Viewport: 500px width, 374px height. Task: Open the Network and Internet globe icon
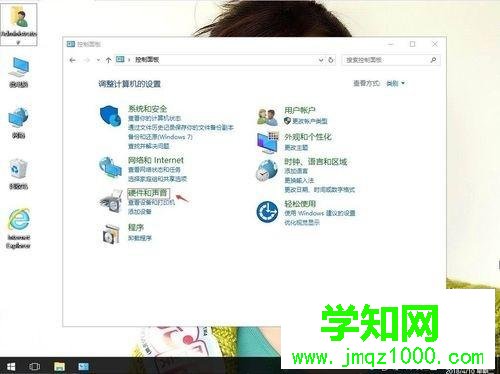point(110,167)
